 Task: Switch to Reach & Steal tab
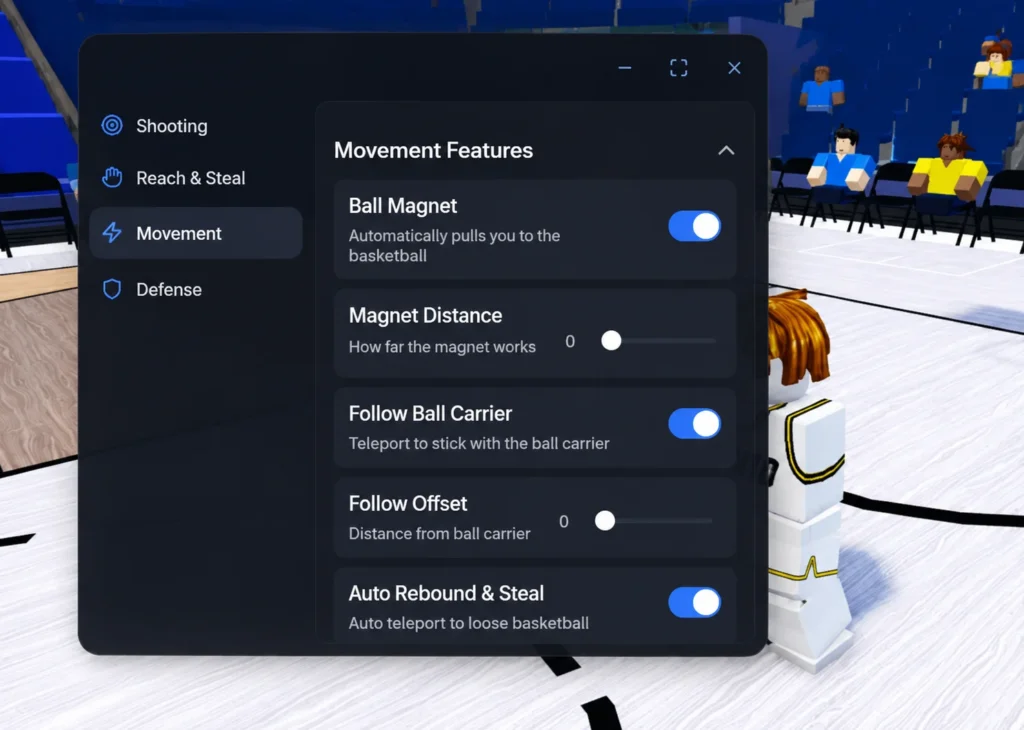pos(195,178)
